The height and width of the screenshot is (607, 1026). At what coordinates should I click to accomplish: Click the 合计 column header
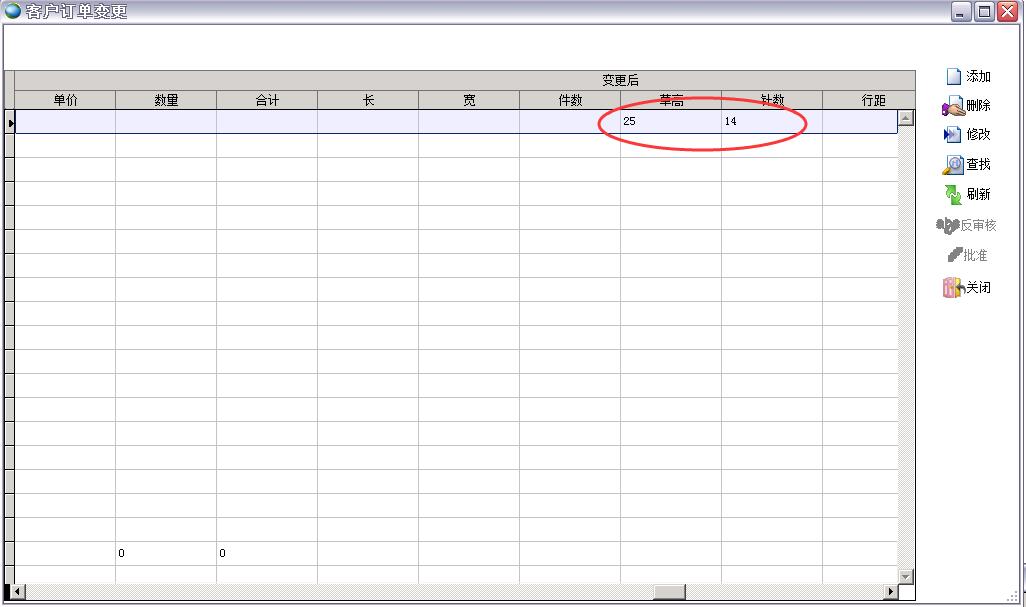click(x=267, y=100)
